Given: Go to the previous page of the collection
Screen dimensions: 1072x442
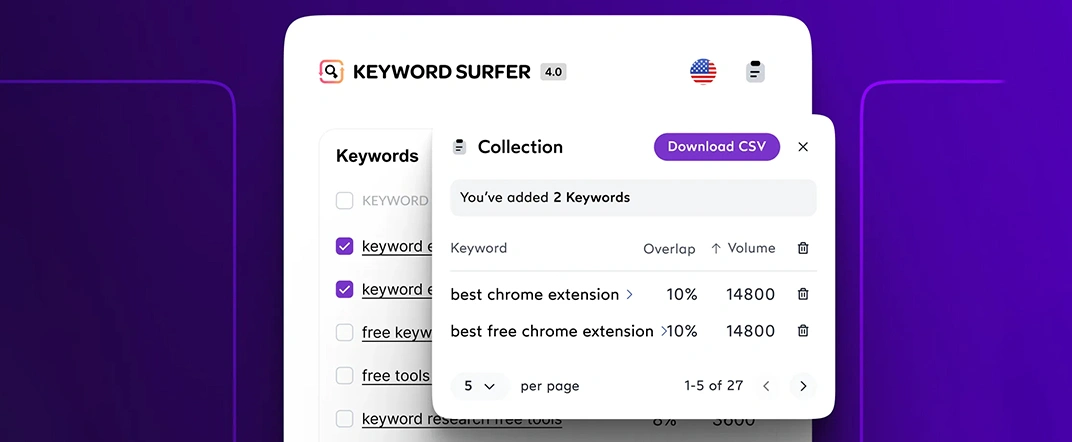Looking at the screenshot, I should pos(766,386).
